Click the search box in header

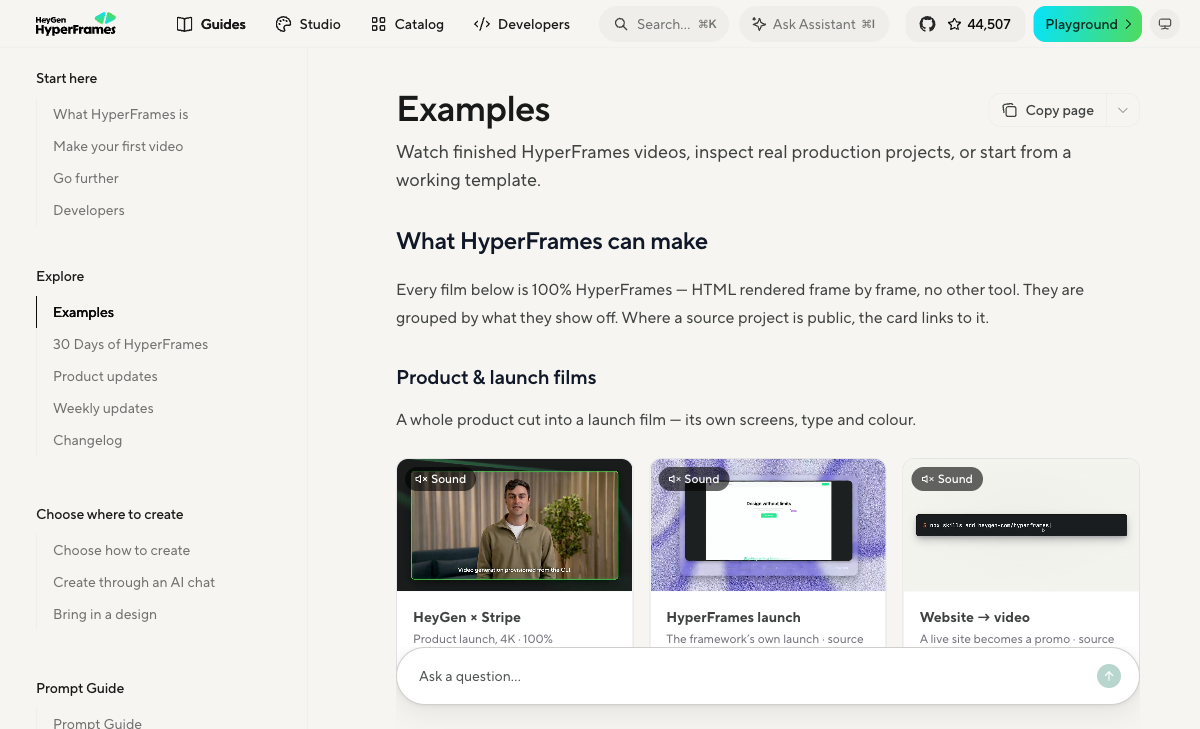pyautogui.click(x=664, y=24)
